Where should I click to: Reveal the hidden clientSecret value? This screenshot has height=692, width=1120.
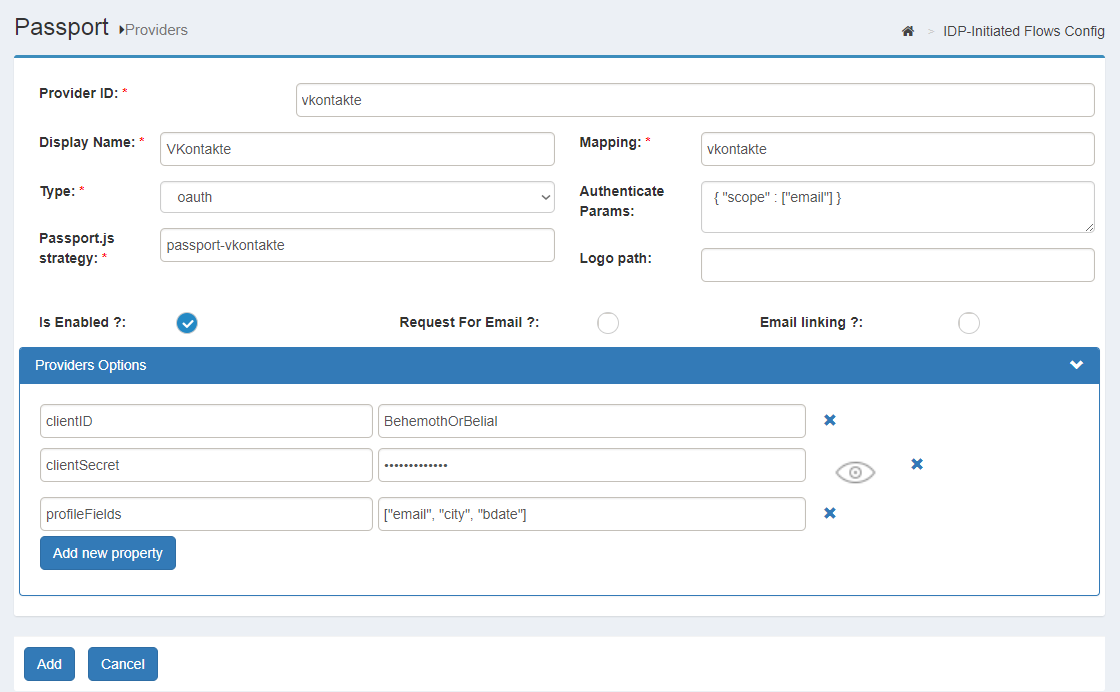coord(855,472)
